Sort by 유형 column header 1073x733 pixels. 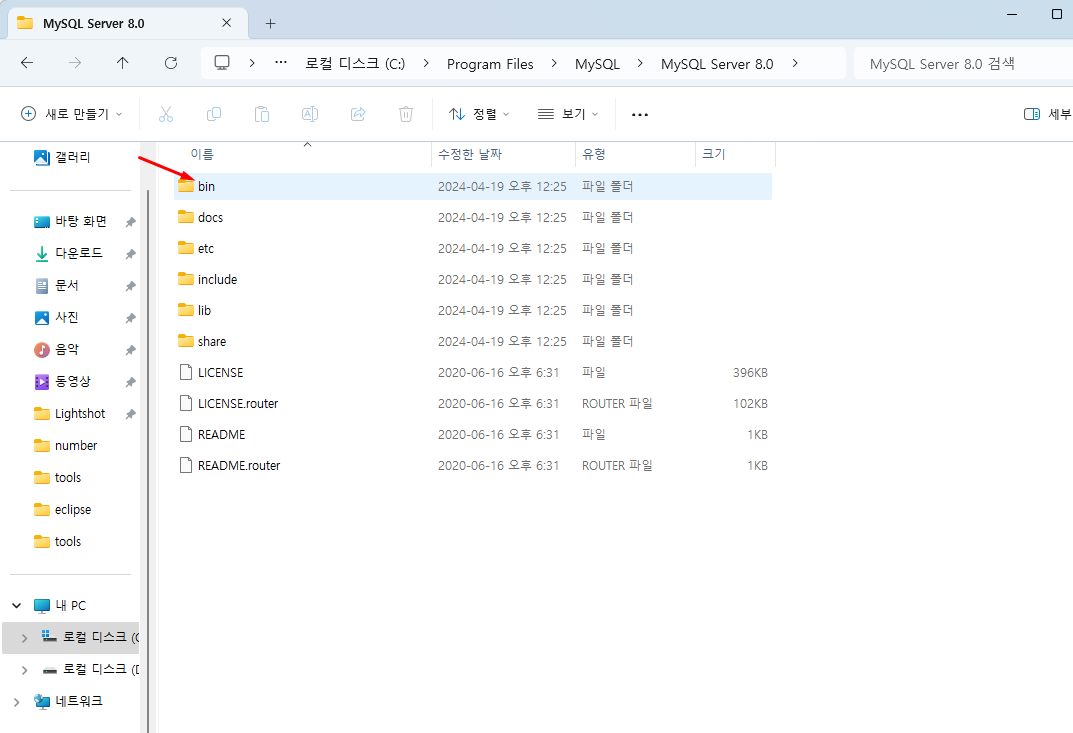tap(635, 155)
